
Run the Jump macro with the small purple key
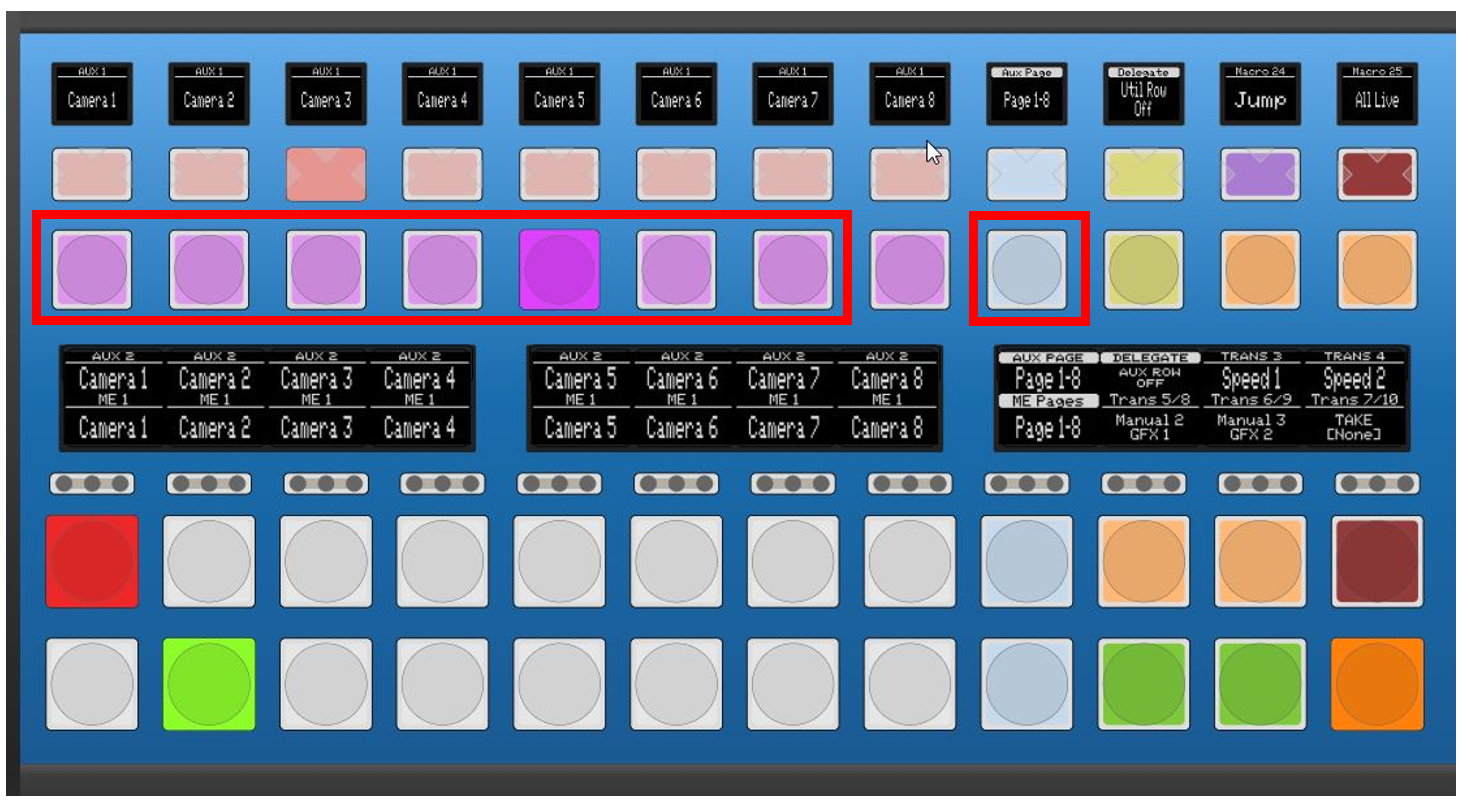tap(1260, 175)
